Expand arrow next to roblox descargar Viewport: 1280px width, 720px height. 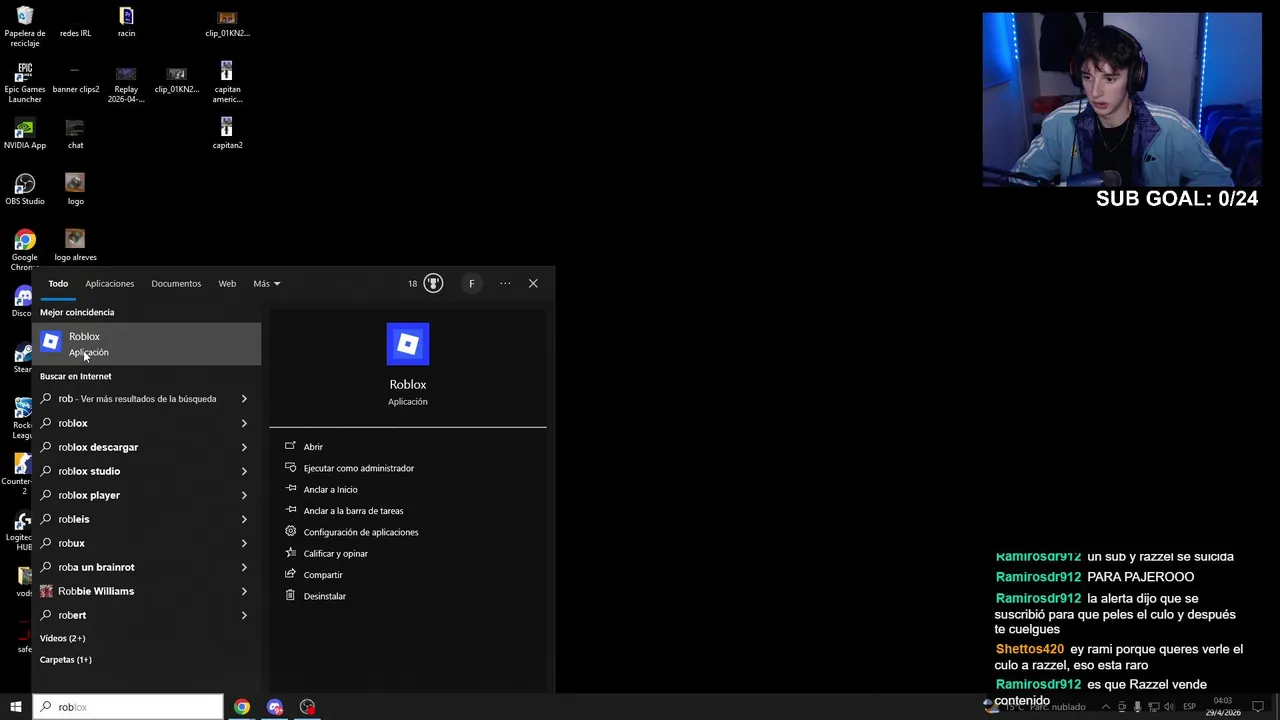point(244,447)
